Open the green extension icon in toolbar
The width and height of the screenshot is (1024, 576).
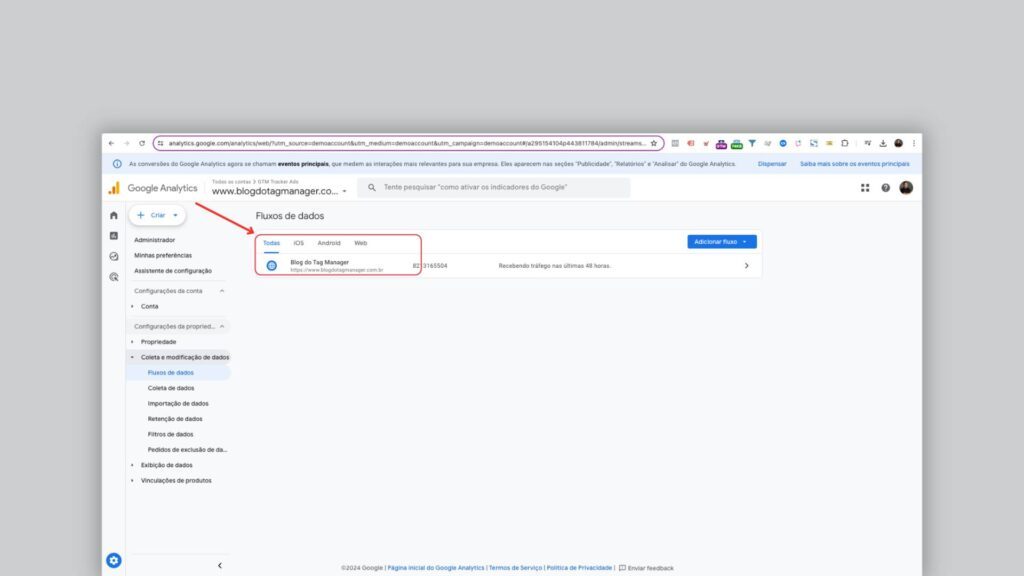click(x=737, y=144)
